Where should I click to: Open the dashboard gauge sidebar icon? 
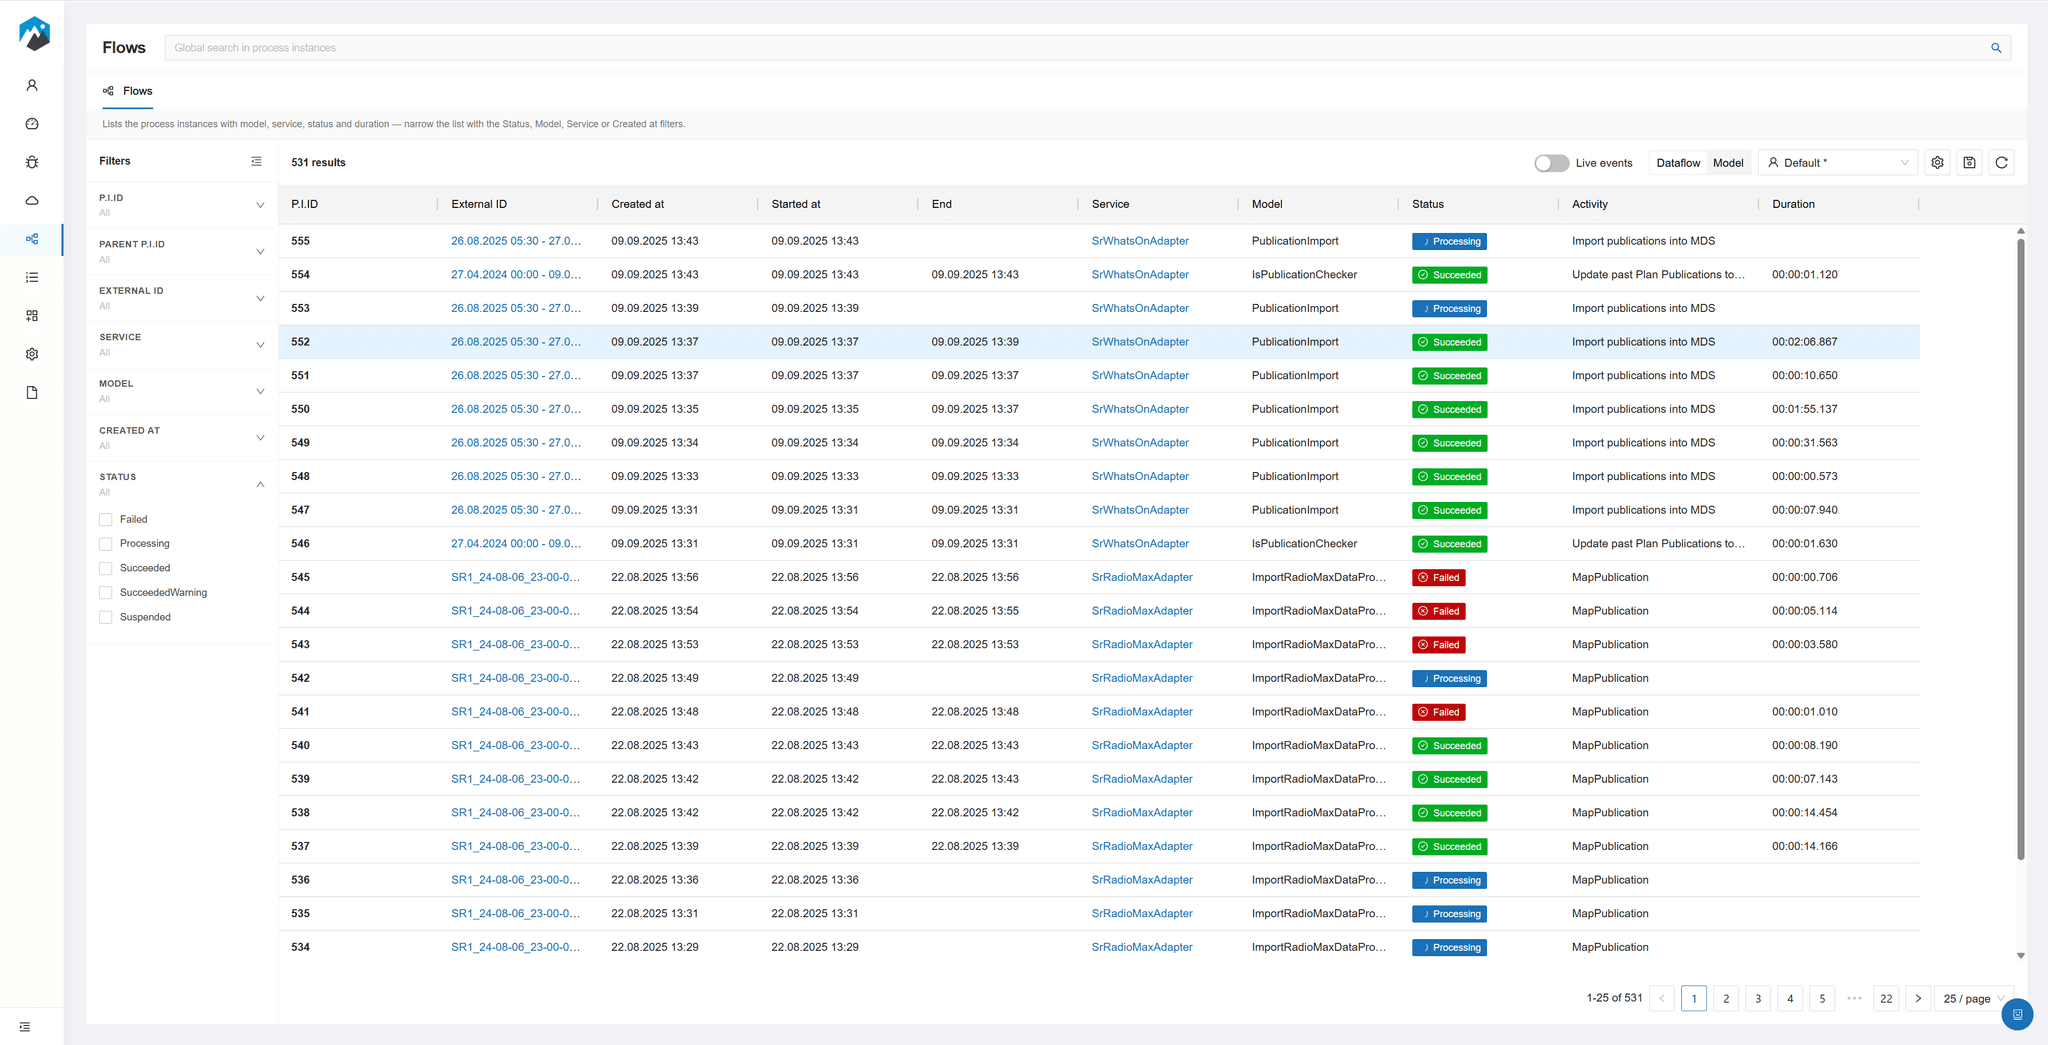[x=32, y=124]
